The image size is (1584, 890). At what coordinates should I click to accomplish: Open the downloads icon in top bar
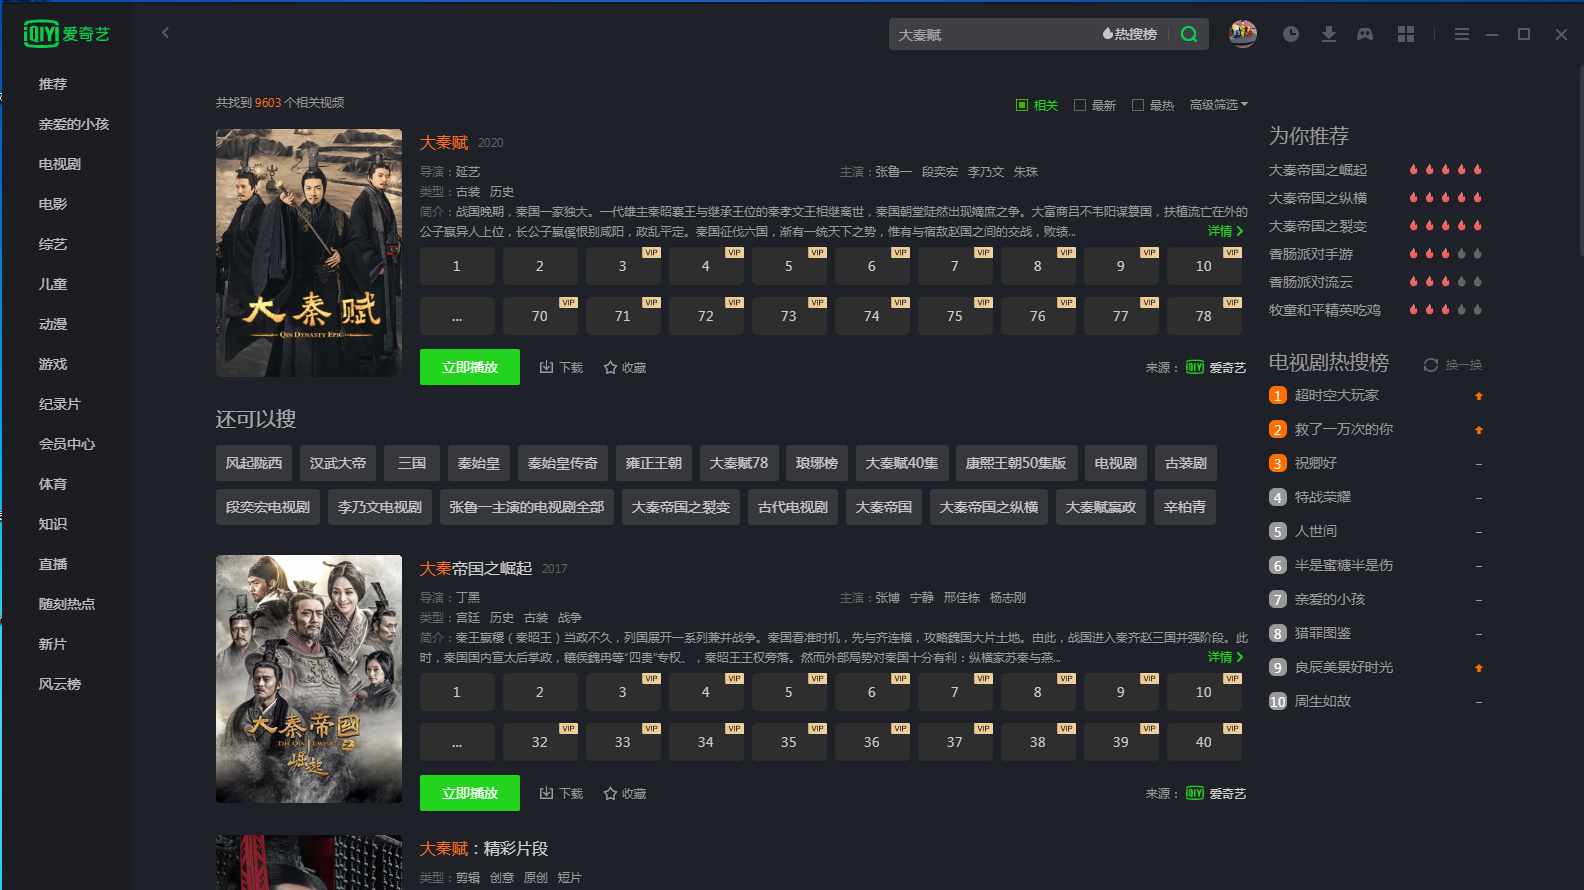1328,34
